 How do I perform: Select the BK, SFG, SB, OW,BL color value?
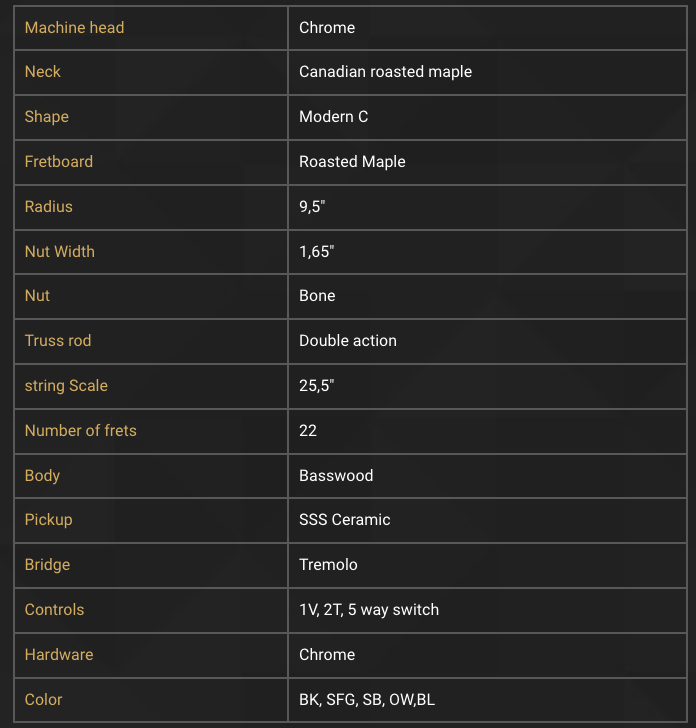[x=367, y=700]
